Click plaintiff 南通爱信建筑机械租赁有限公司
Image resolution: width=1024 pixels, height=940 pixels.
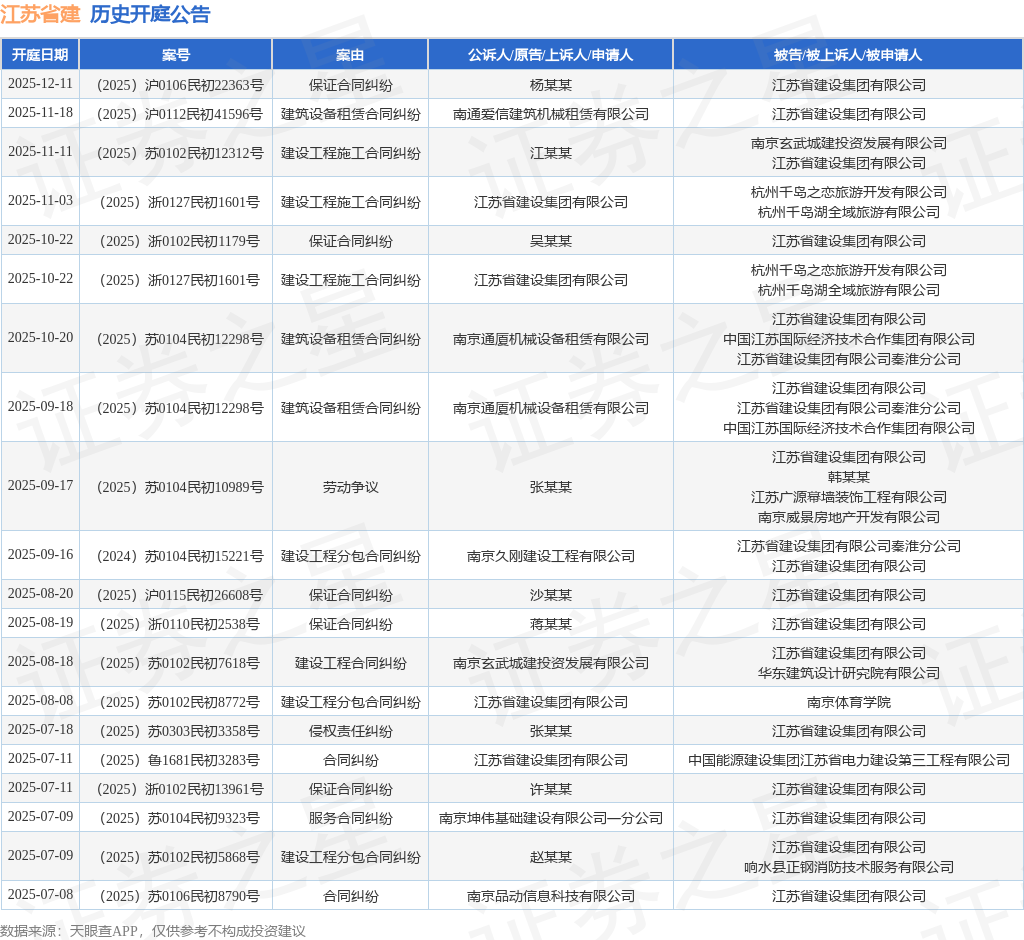(551, 114)
